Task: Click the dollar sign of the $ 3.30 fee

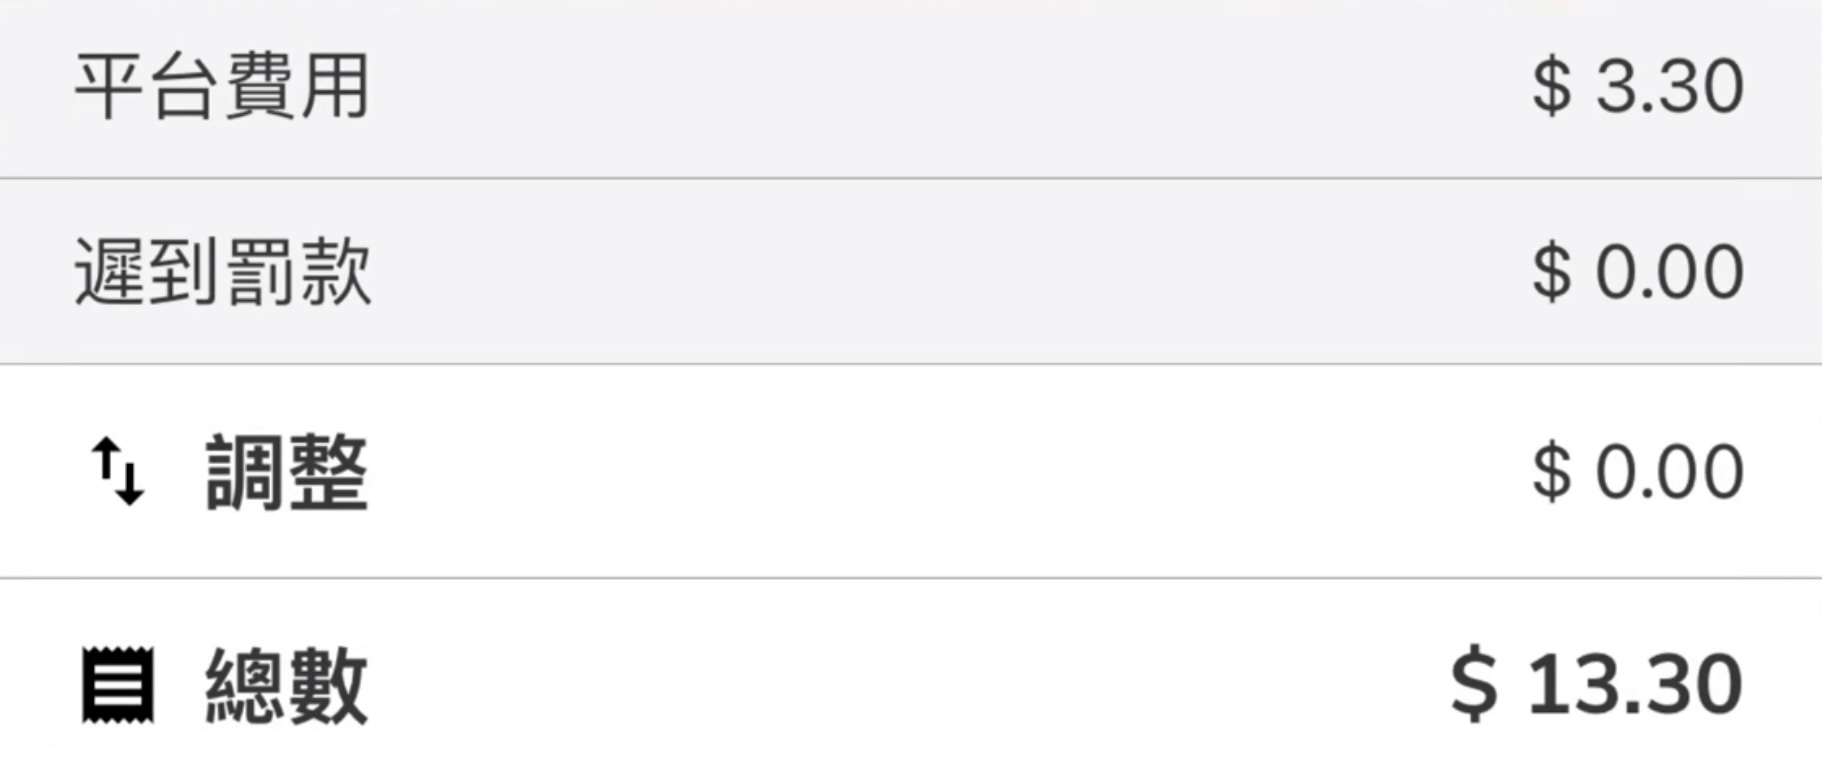Action: (x=1551, y=87)
